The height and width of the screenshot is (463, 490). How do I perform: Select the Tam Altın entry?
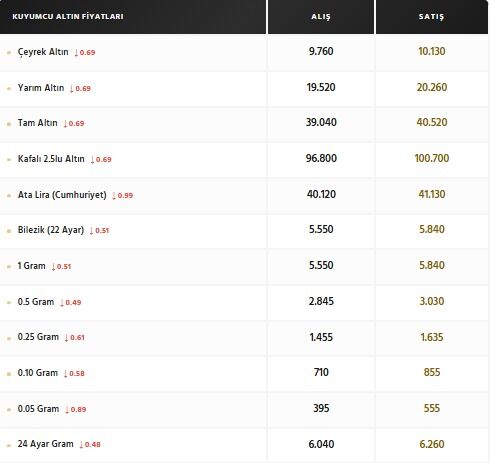[x=37, y=123]
